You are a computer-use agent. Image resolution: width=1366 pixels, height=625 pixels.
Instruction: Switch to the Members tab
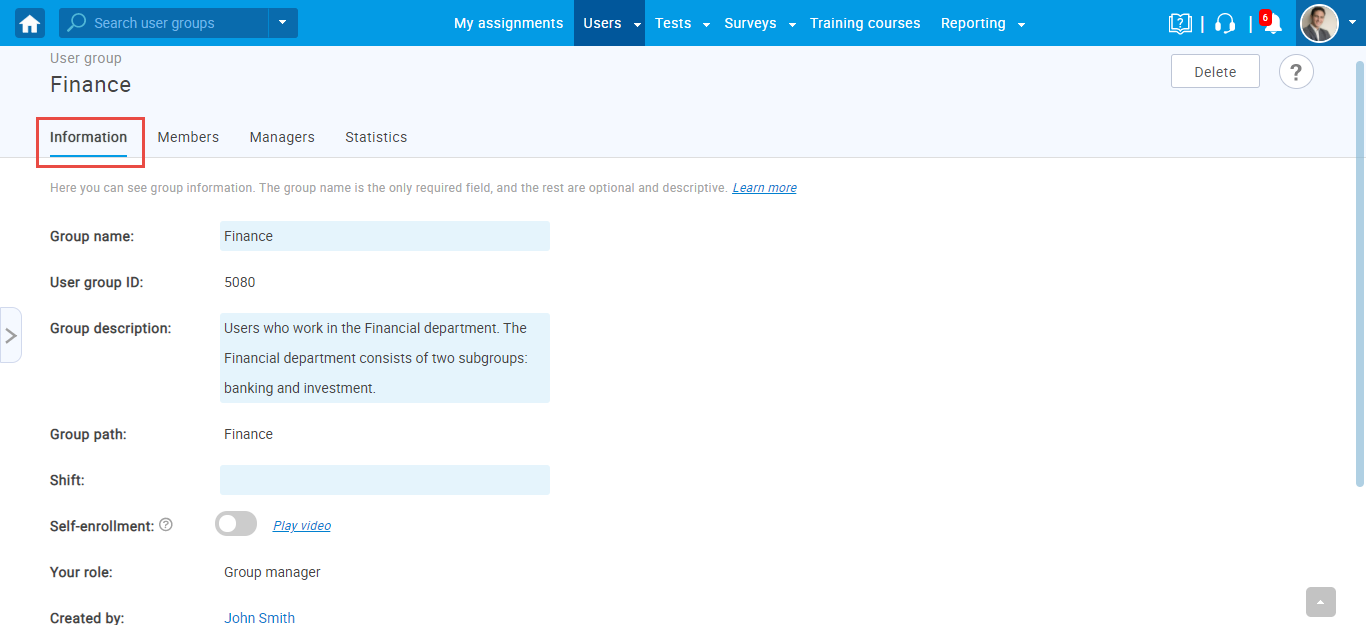[188, 137]
